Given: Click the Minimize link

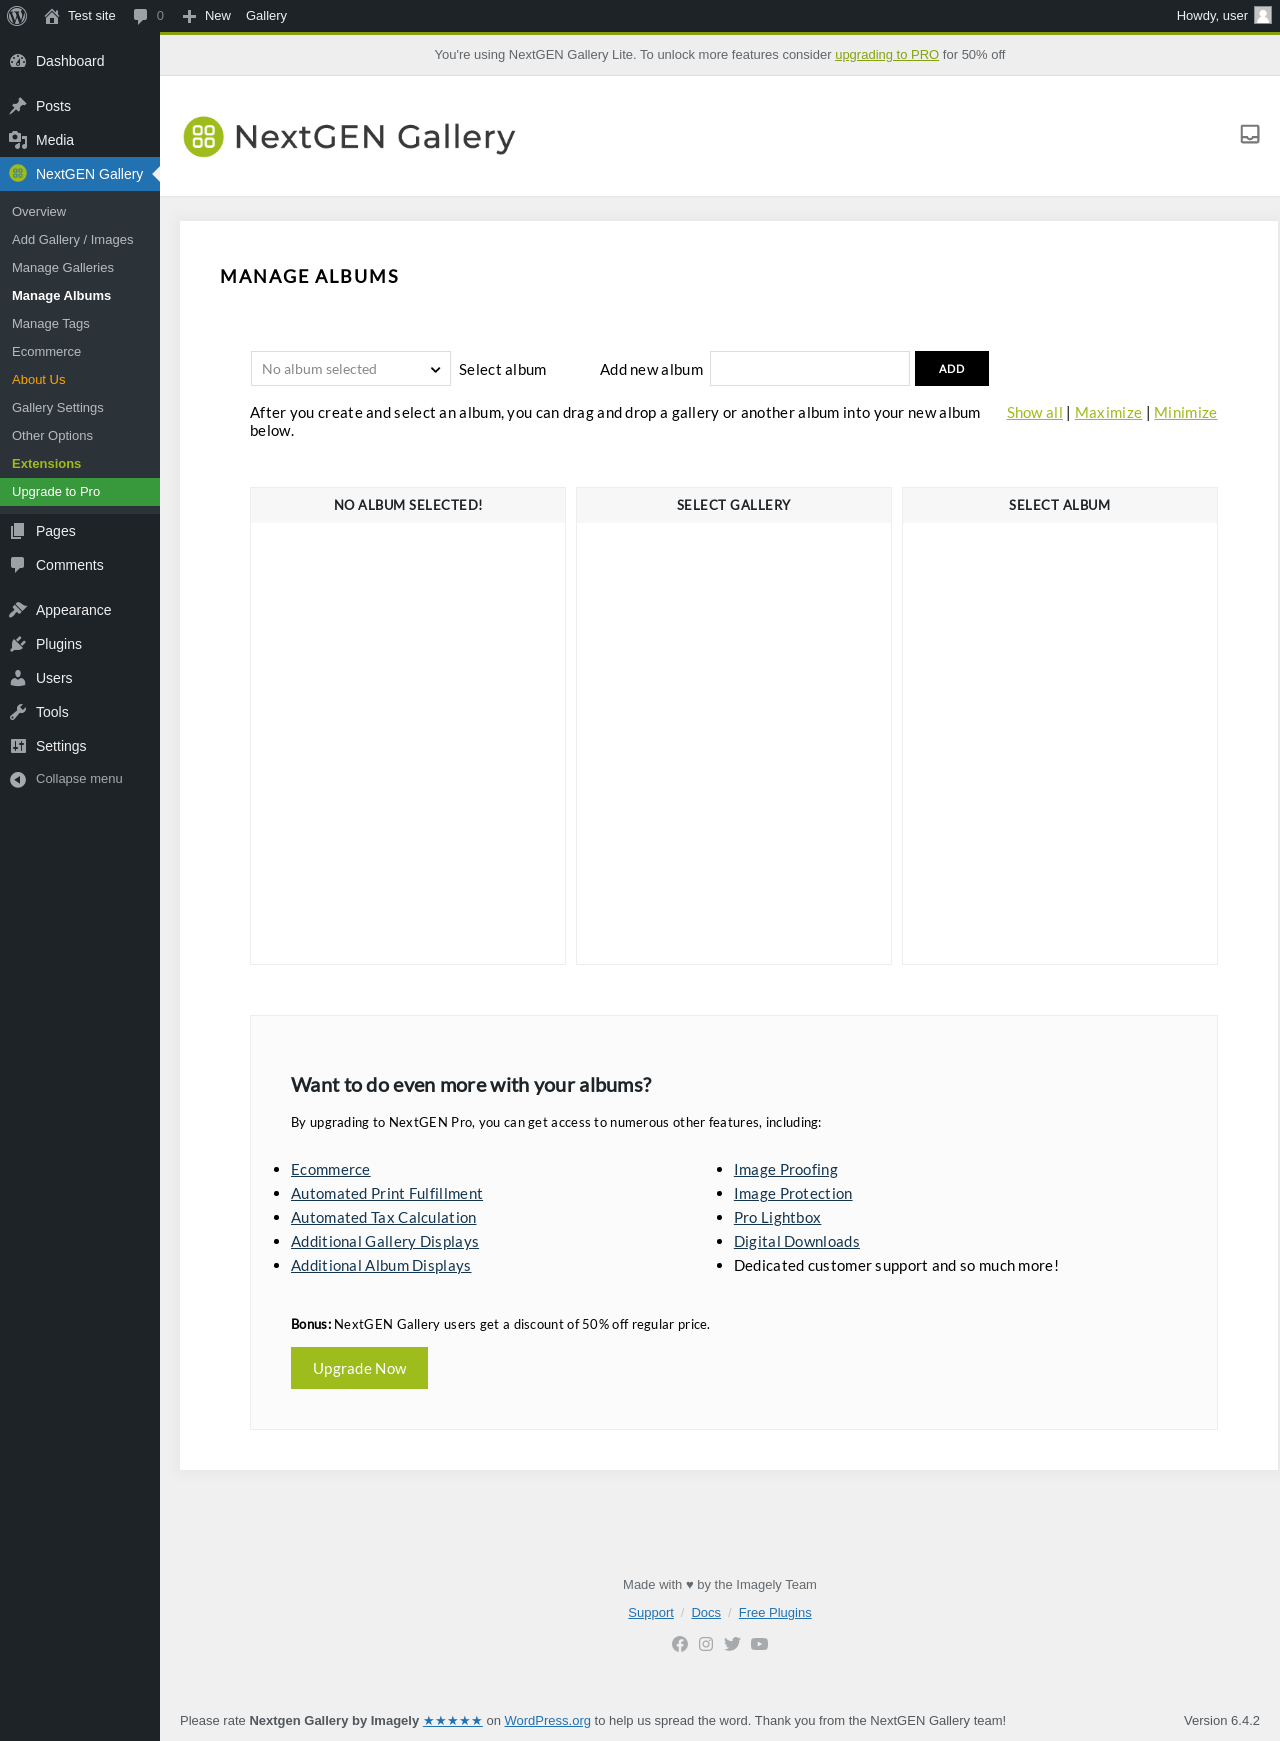Looking at the screenshot, I should (1185, 413).
